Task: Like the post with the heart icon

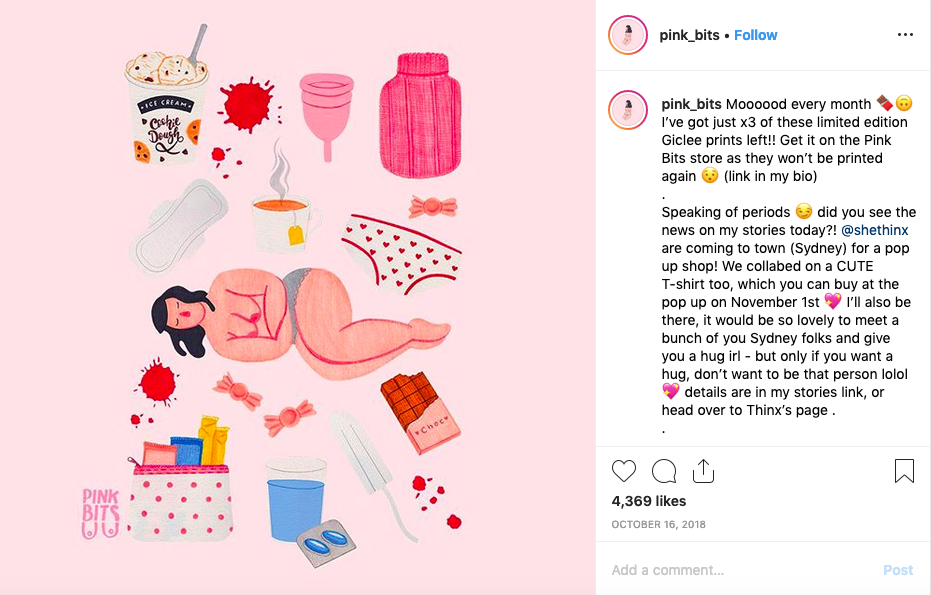Action: coord(623,471)
